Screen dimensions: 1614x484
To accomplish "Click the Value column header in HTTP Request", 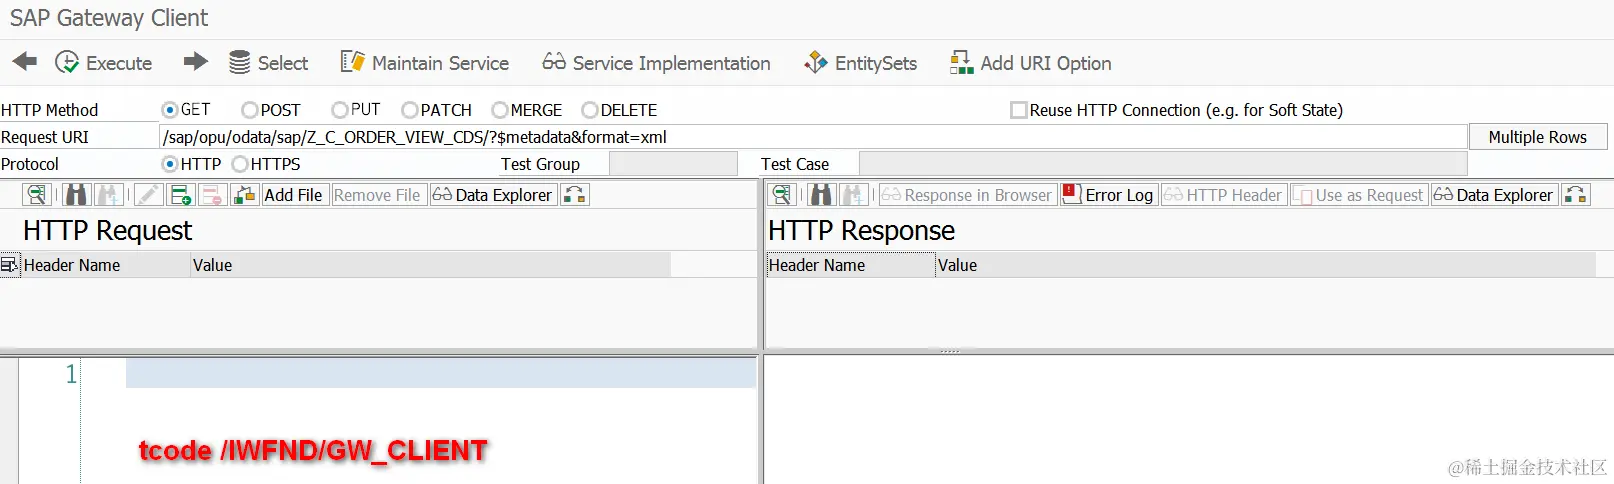I will click(x=431, y=265).
